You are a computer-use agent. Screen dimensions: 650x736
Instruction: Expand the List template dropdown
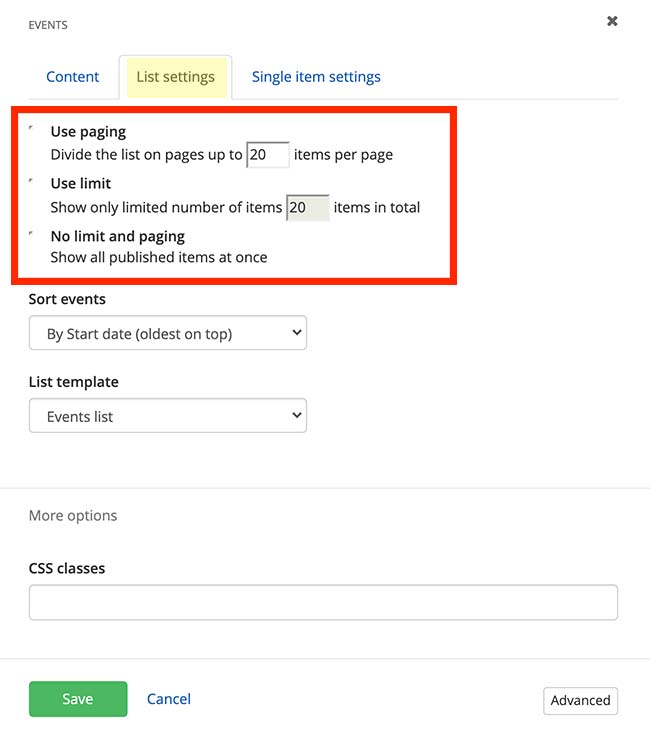pyautogui.click(x=168, y=417)
